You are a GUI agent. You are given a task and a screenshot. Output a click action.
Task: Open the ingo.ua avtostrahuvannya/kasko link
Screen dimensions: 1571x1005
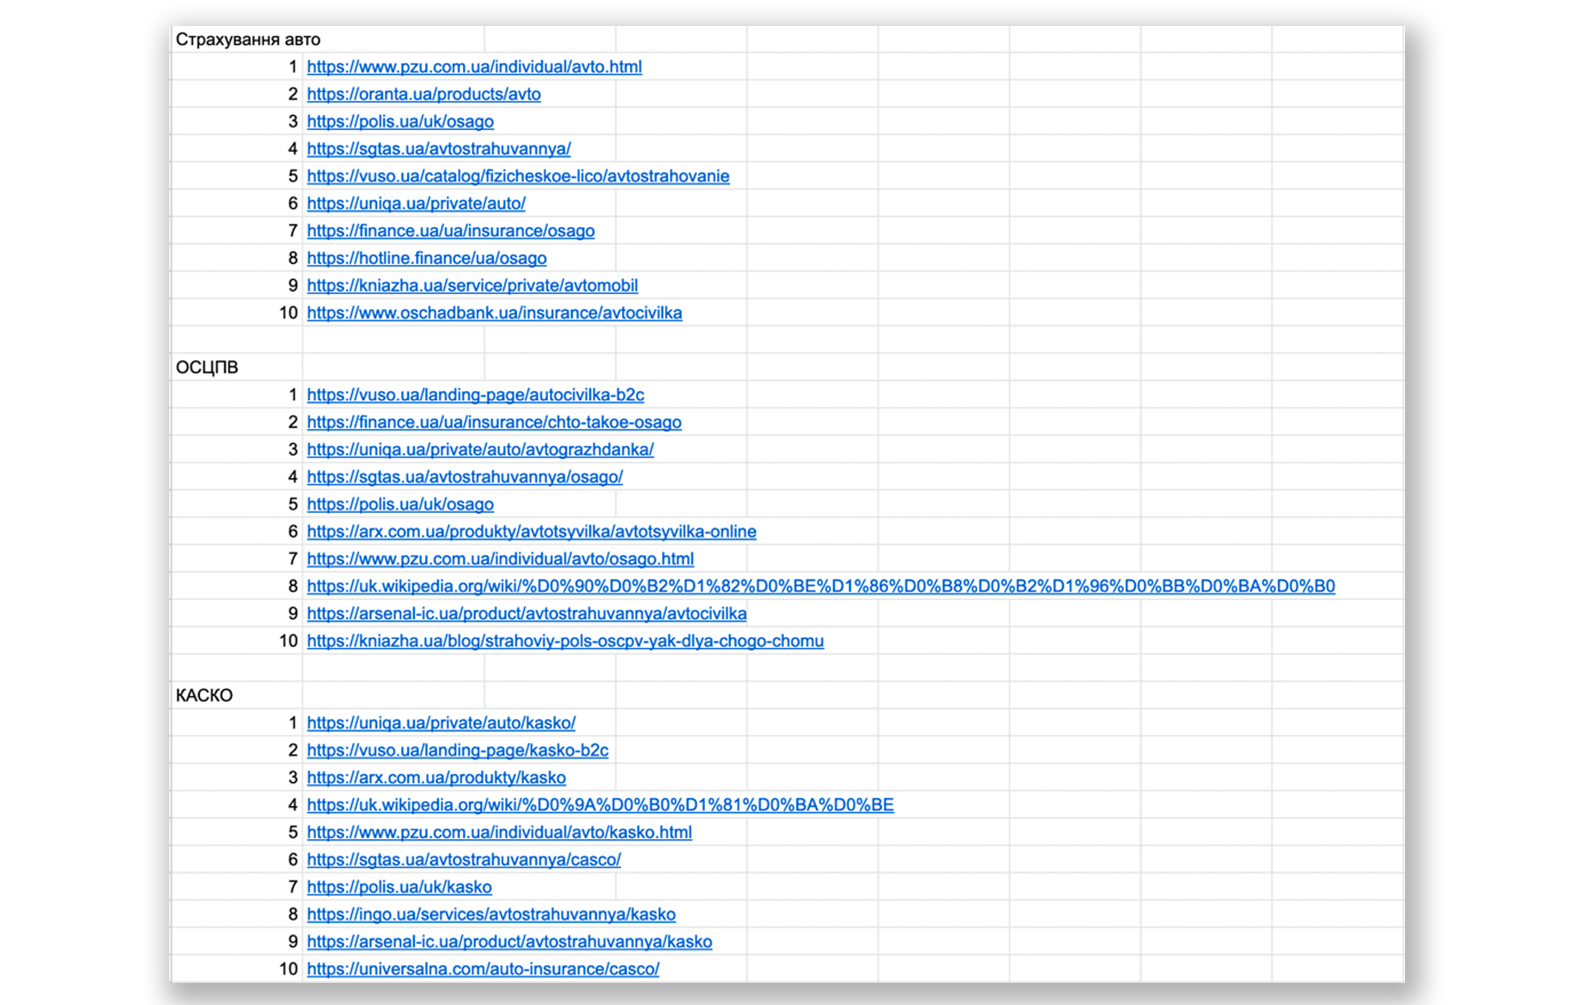pyautogui.click(x=491, y=915)
